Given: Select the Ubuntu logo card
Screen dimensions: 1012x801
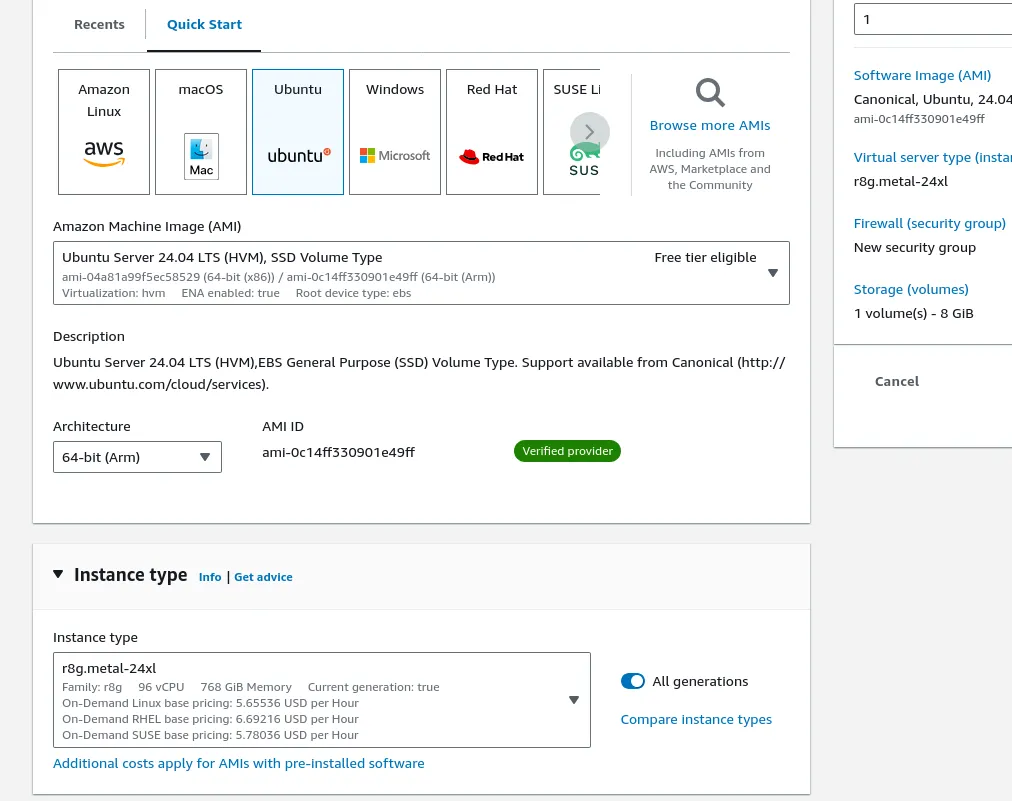Looking at the screenshot, I should (x=297, y=155).
